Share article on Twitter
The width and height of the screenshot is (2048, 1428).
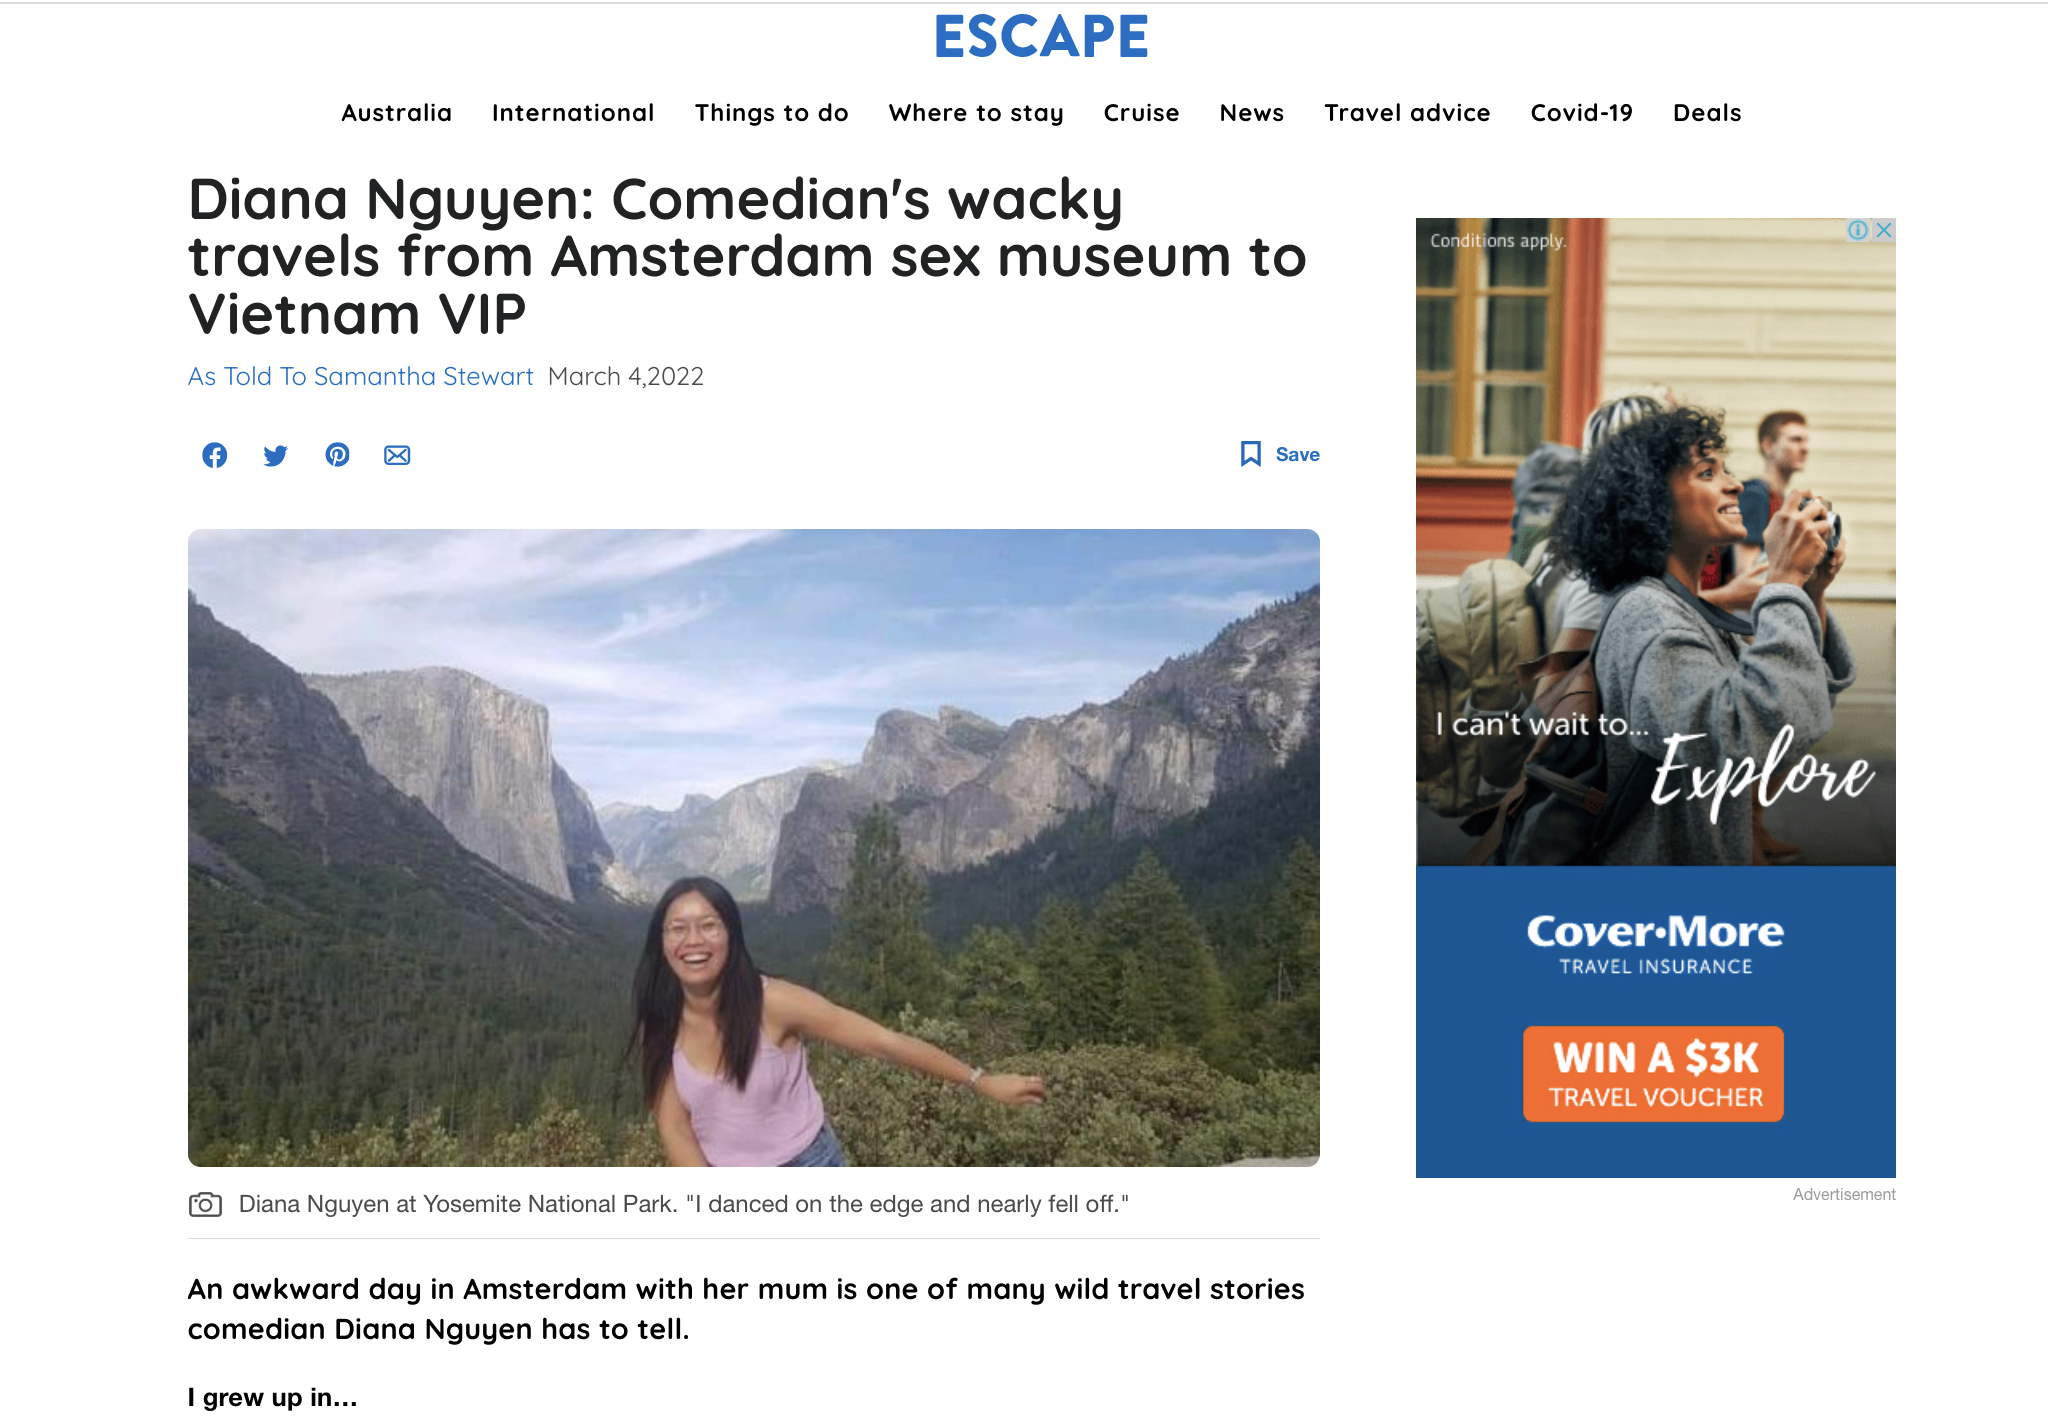click(275, 455)
